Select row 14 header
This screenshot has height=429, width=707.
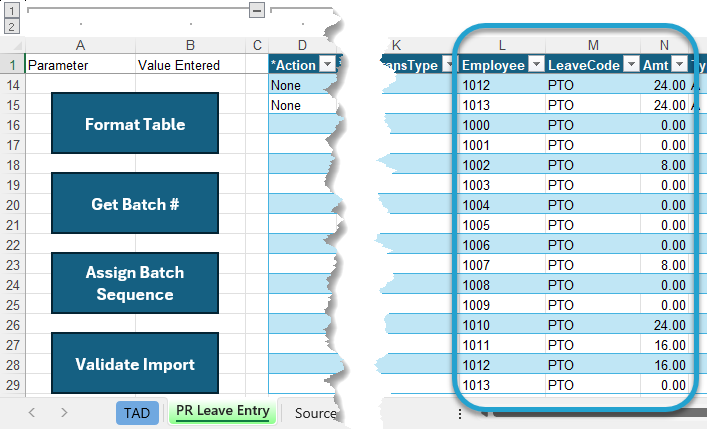click(x=13, y=85)
